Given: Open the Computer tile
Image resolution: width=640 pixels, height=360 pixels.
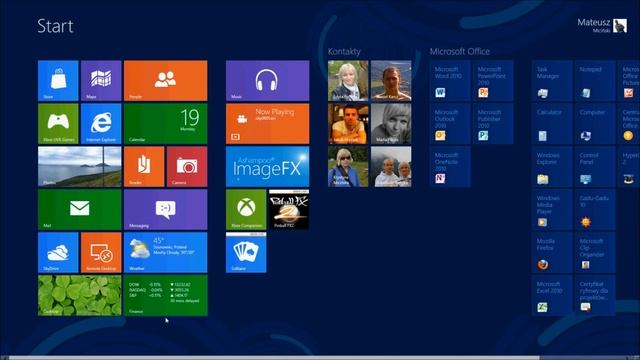Looking at the screenshot, I should 595,124.
